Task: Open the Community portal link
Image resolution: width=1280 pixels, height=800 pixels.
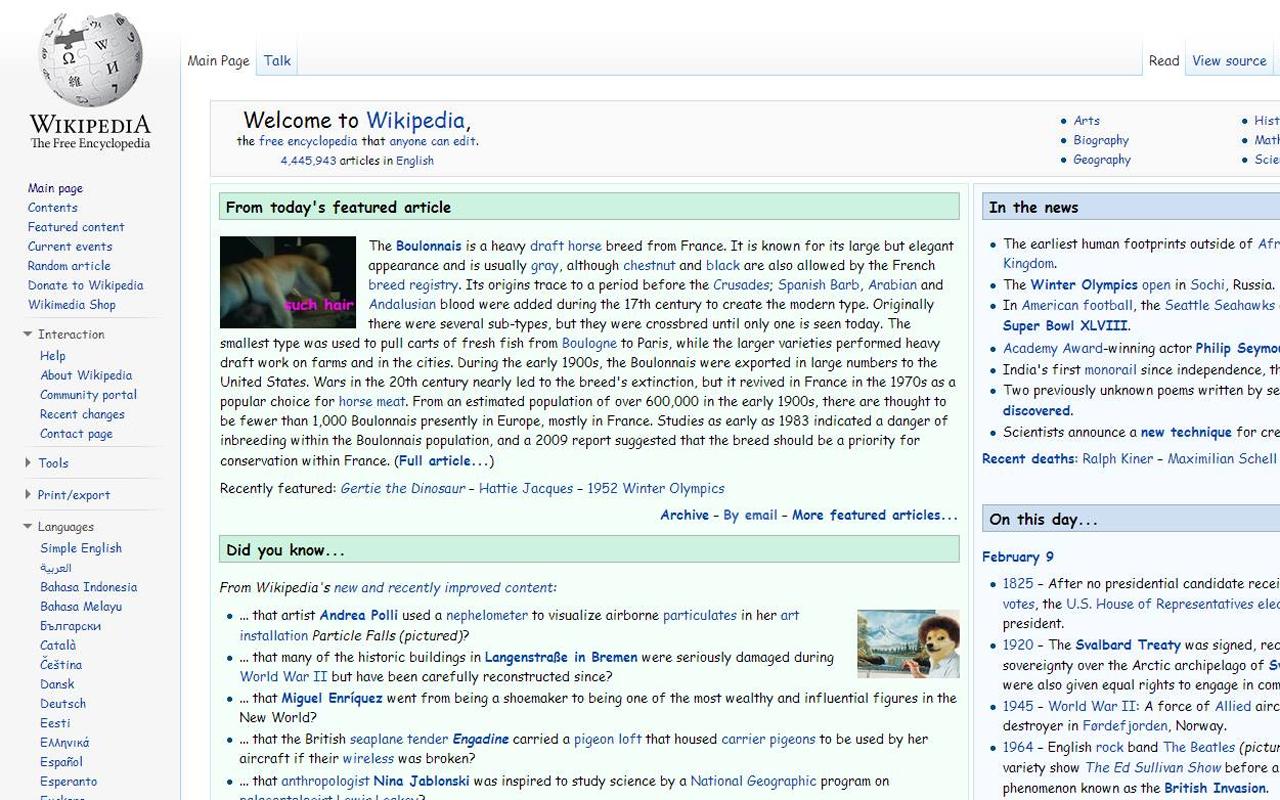Action: point(88,395)
